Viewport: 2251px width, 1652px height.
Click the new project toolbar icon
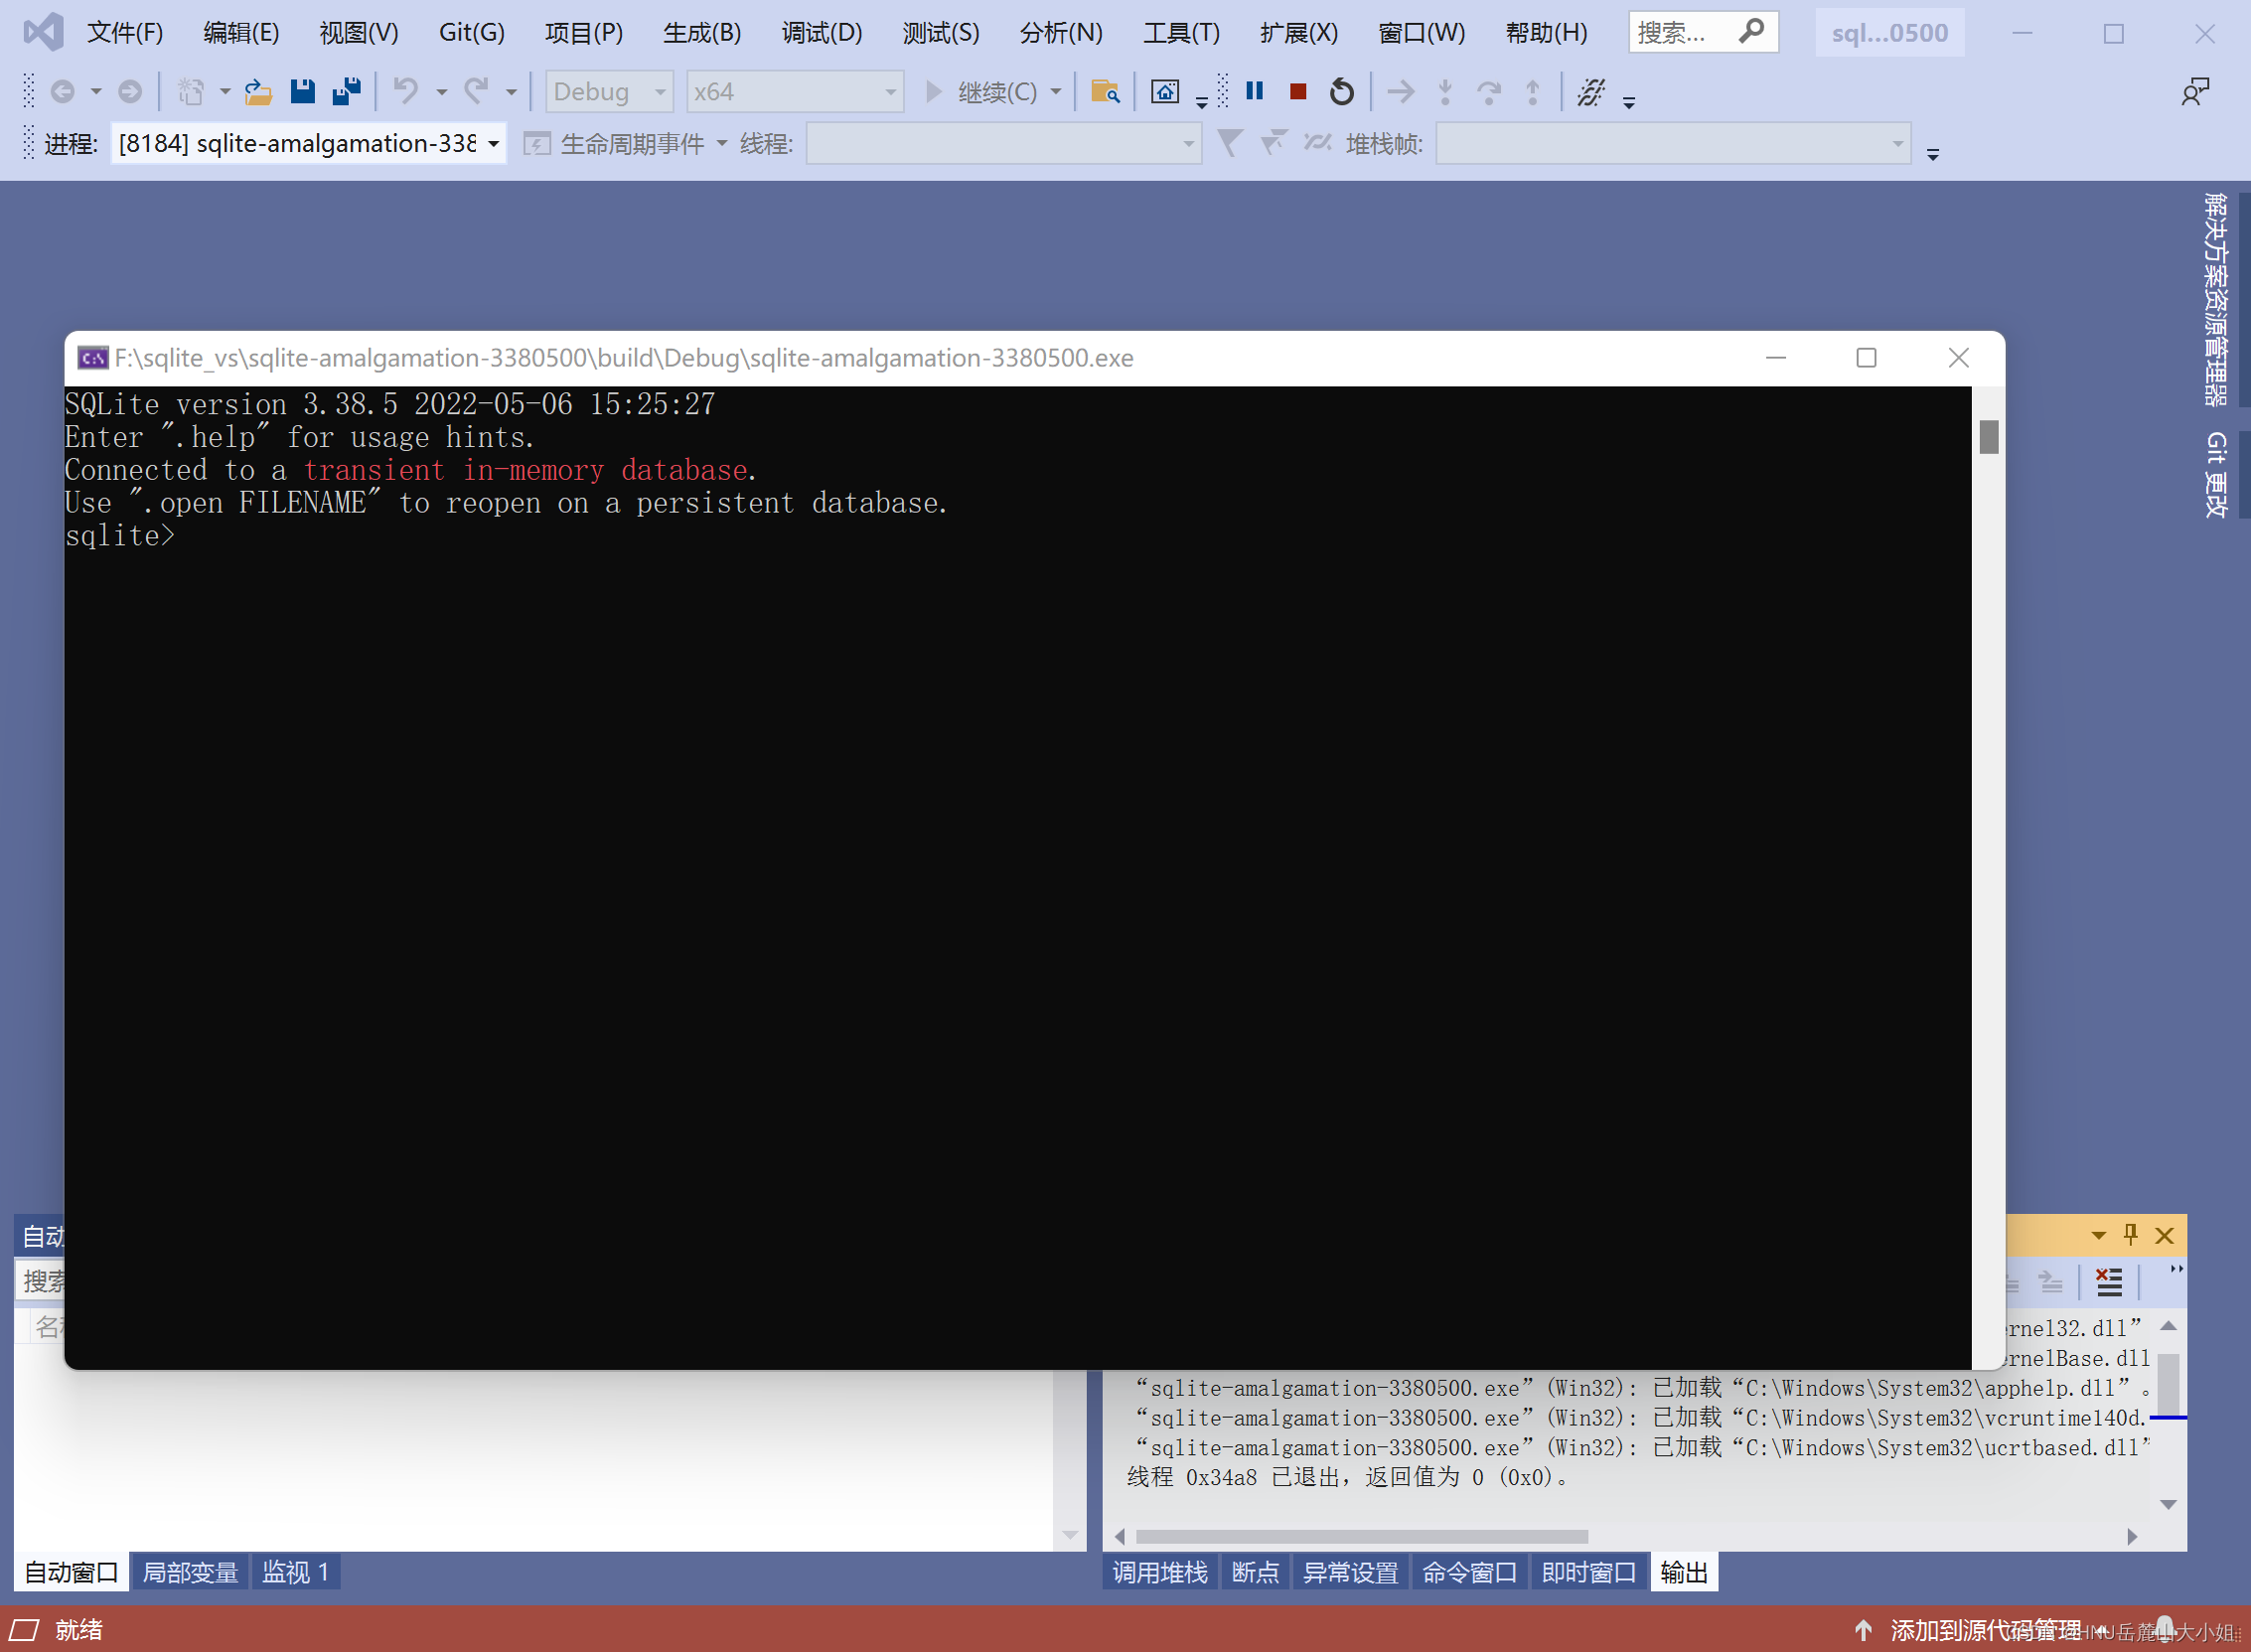click(191, 92)
